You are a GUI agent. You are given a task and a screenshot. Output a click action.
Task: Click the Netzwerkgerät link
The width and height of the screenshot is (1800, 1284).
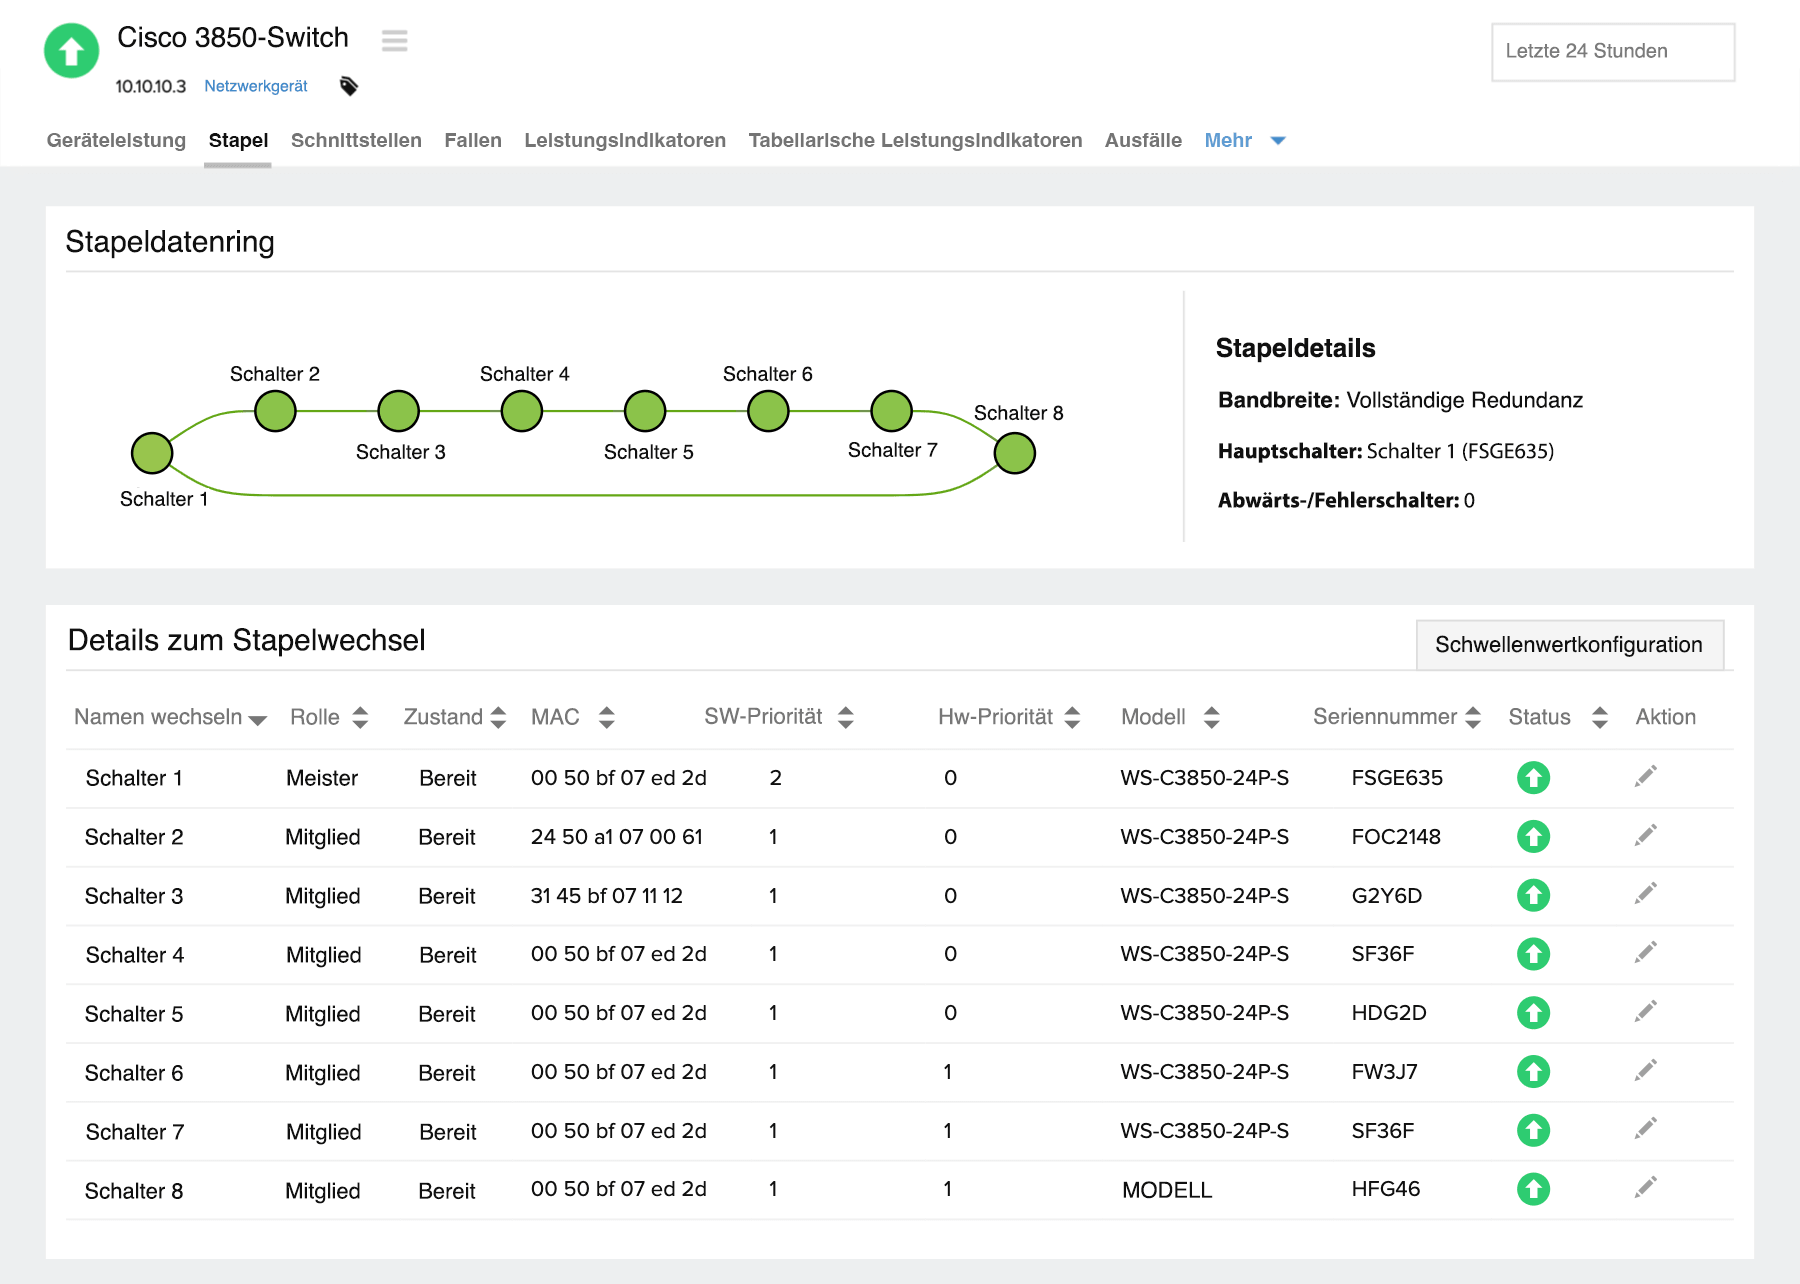point(256,86)
